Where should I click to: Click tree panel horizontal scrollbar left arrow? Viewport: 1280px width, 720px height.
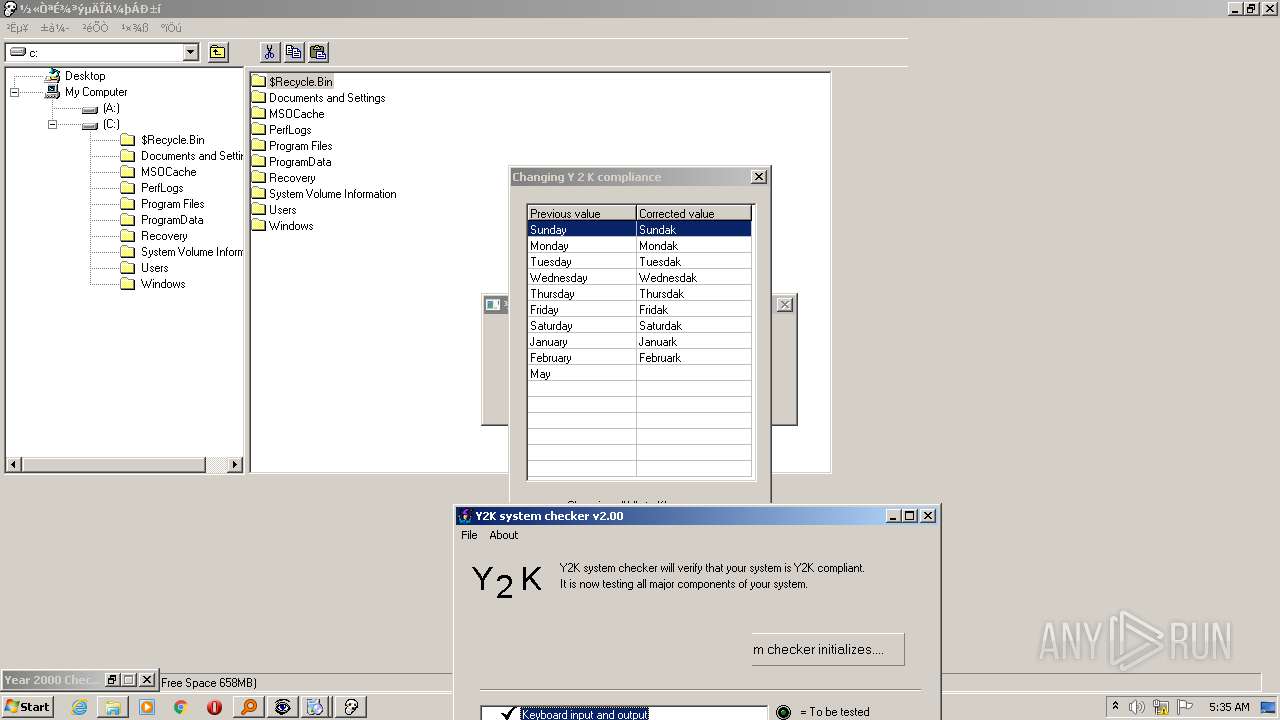click(14, 465)
